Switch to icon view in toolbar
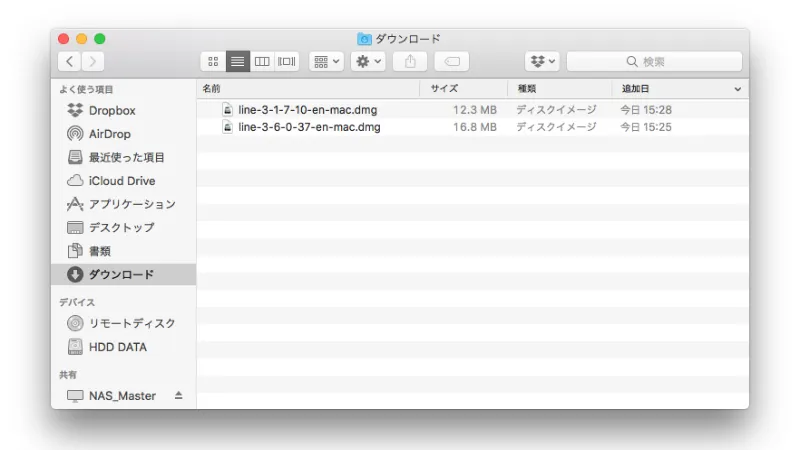800x450 pixels. [213, 62]
